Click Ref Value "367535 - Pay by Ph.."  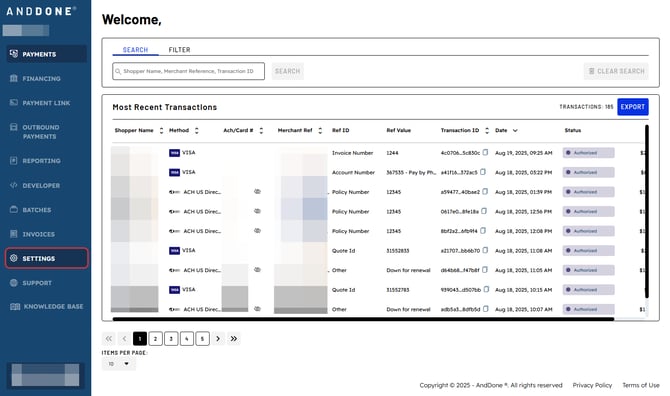click(x=411, y=173)
